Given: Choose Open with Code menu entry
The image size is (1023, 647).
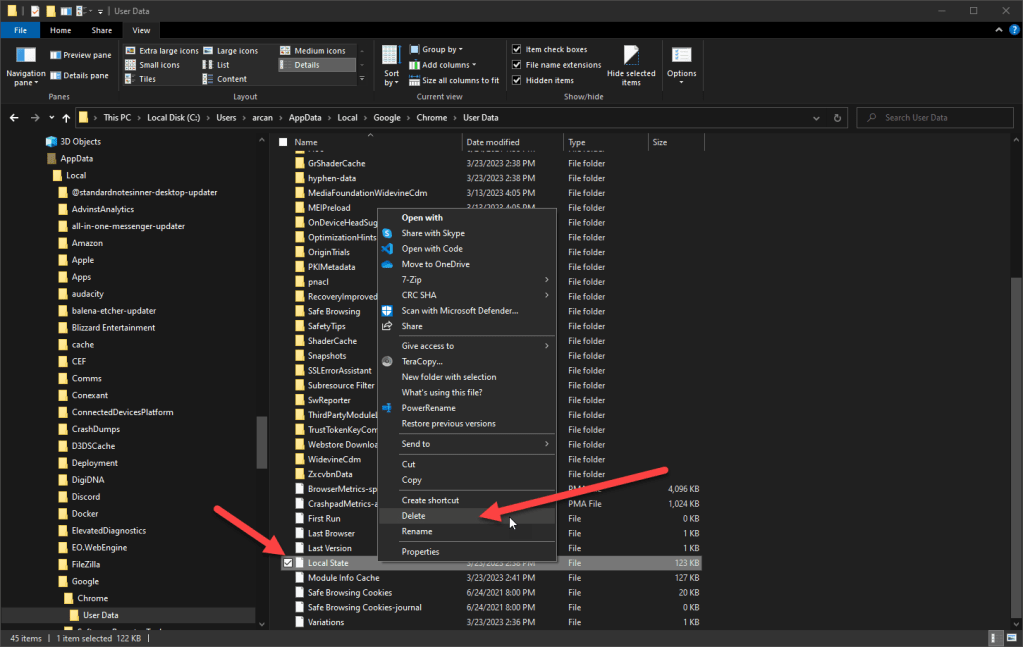Looking at the screenshot, I should click(432, 249).
